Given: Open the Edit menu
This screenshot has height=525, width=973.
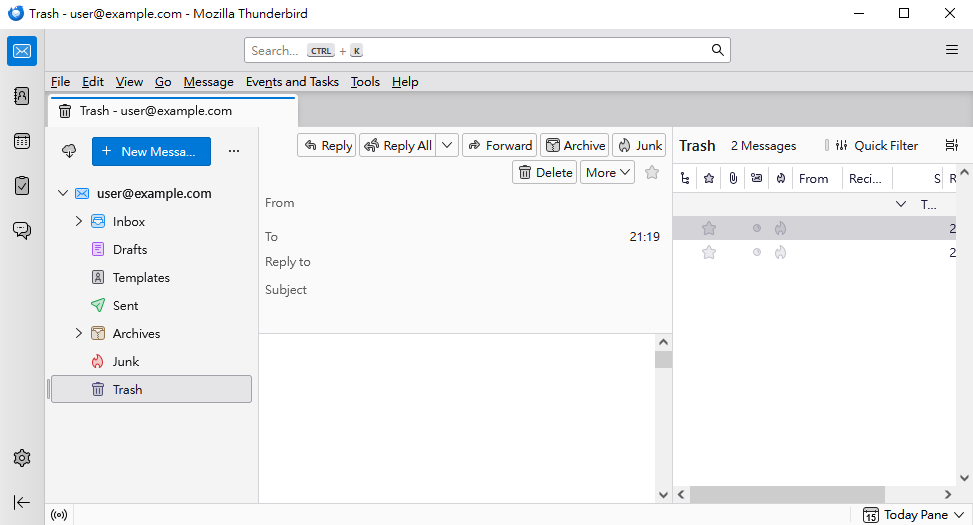Looking at the screenshot, I should 92,82.
